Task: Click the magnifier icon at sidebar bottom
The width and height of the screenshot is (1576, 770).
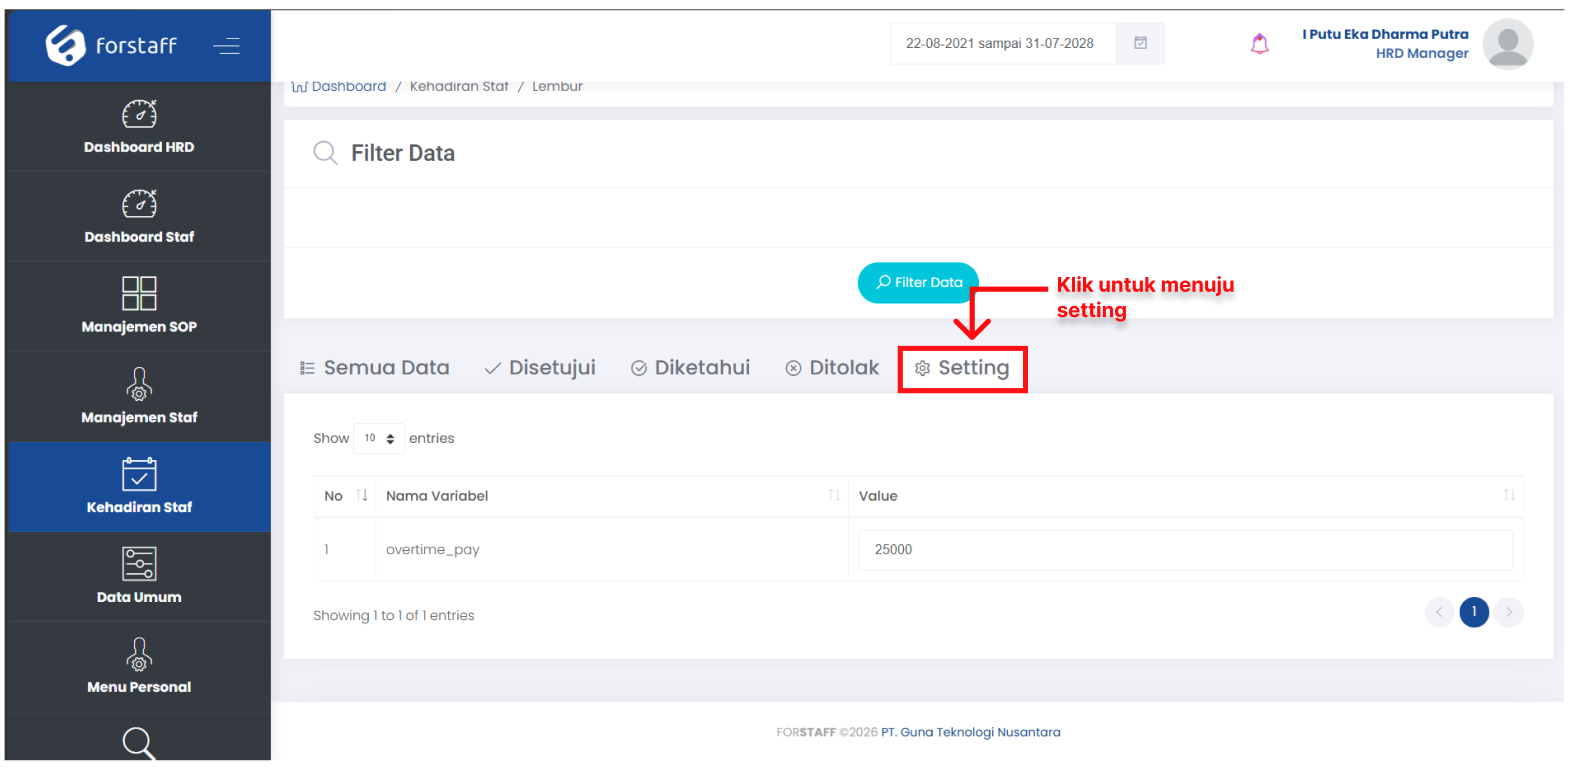Action: coord(139,743)
